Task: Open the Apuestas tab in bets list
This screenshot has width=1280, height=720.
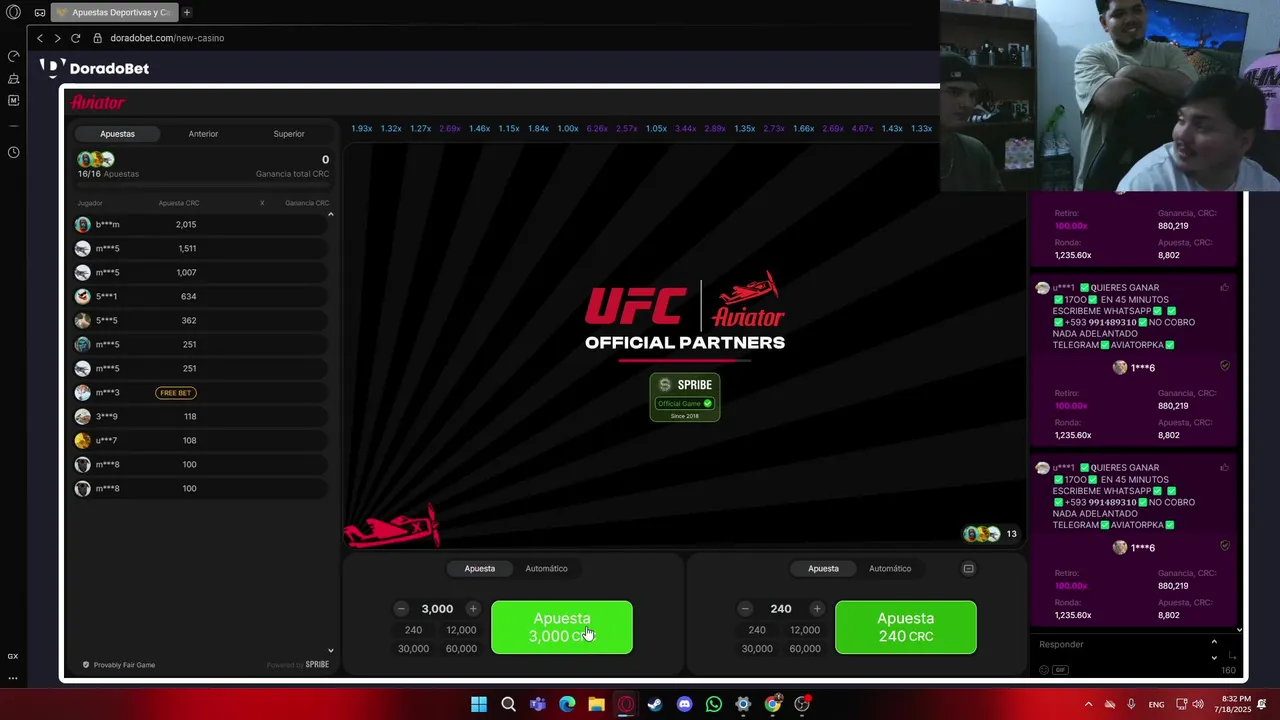Action: tap(117, 133)
